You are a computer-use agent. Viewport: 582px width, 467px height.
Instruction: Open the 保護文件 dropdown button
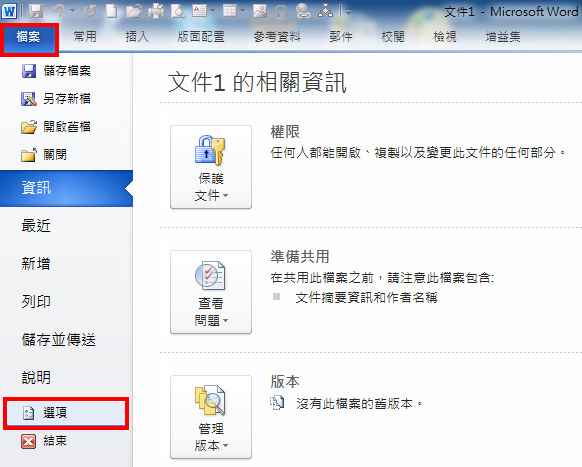point(211,167)
